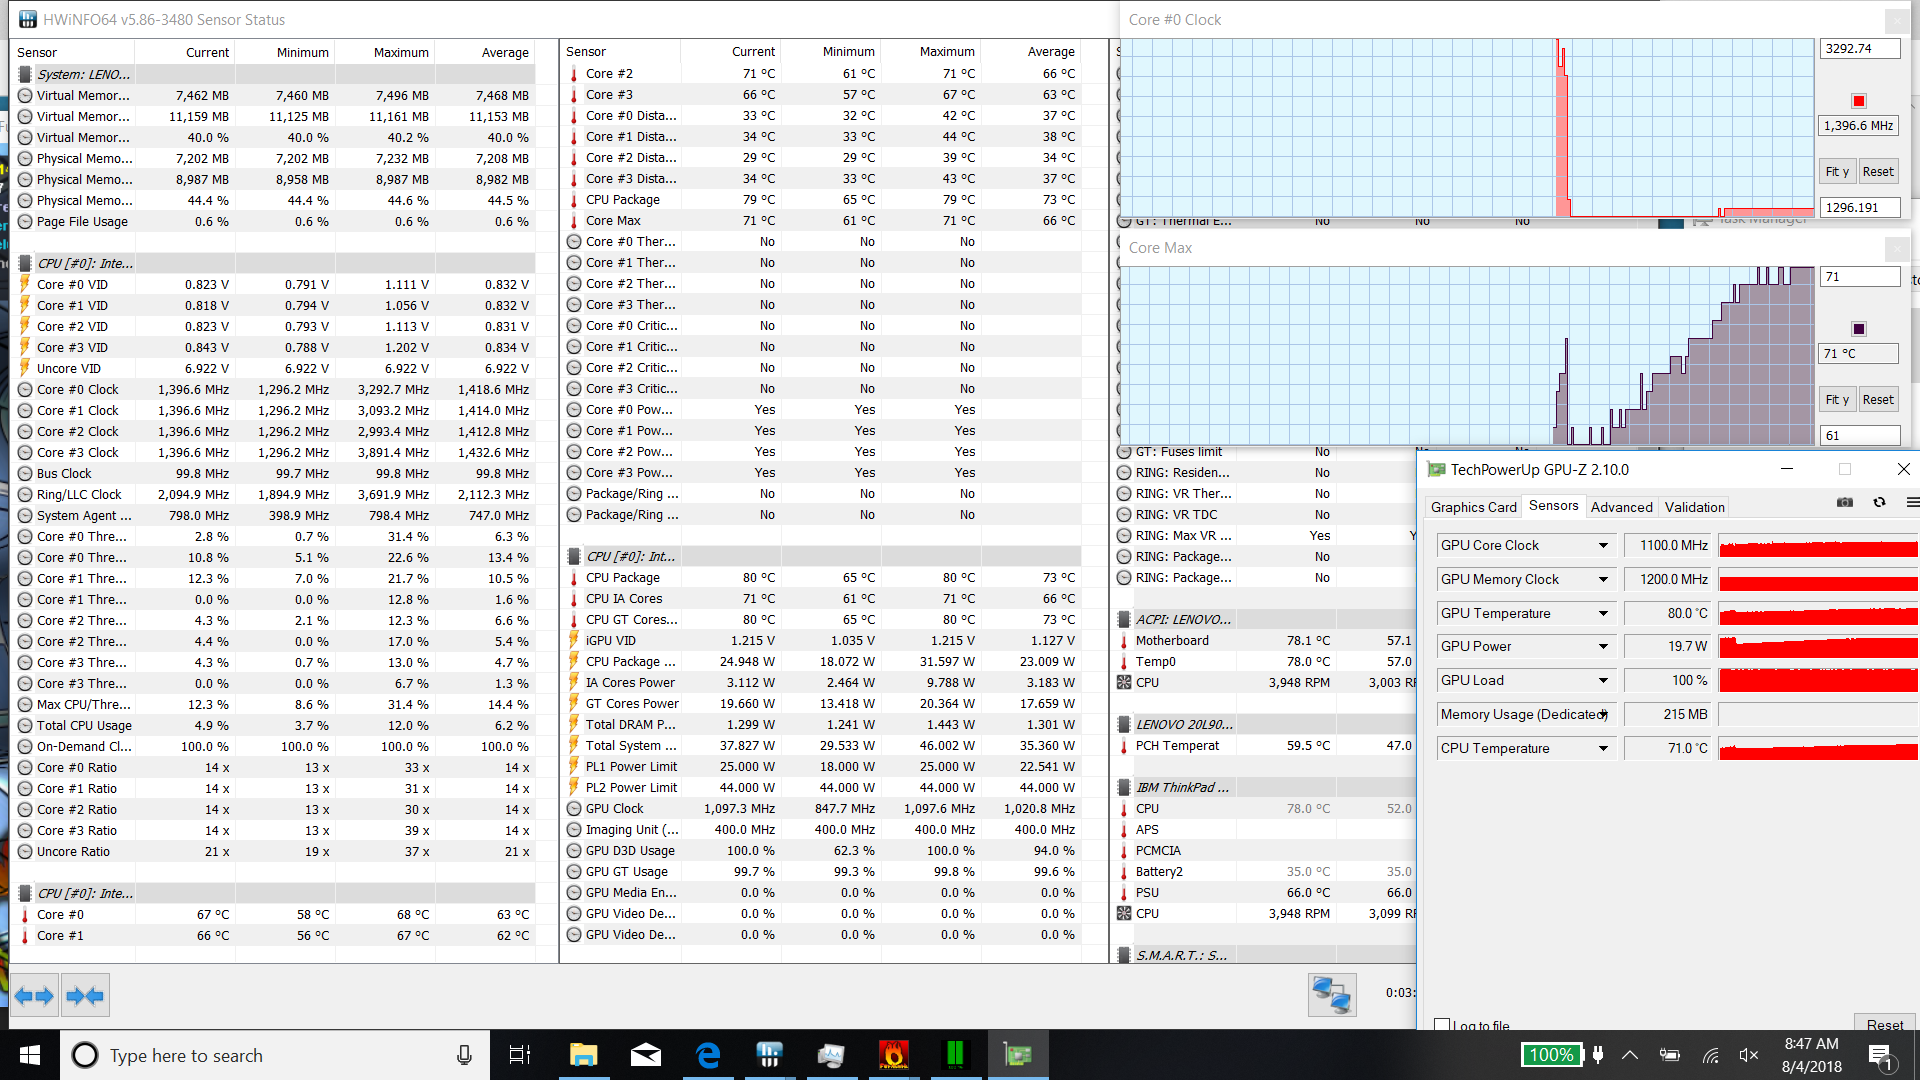Open the GPU Temperature sensor dropdown
Image resolution: width=1920 pixels, height=1080 pixels.
[x=1603, y=614]
